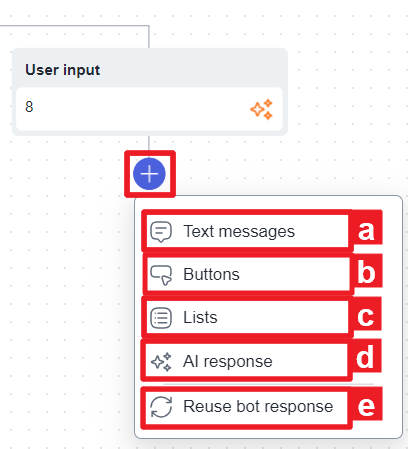This screenshot has width=408, height=449.
Task: Select the AI response text entry
Action: click(x=228, y=361)
